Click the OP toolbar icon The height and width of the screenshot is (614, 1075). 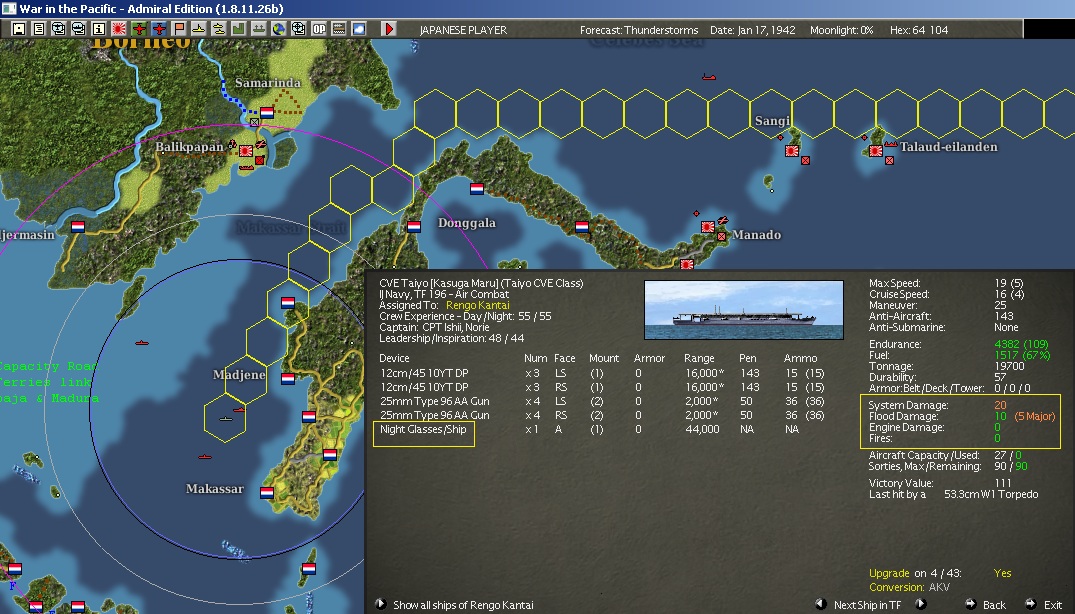click(319, 29)
